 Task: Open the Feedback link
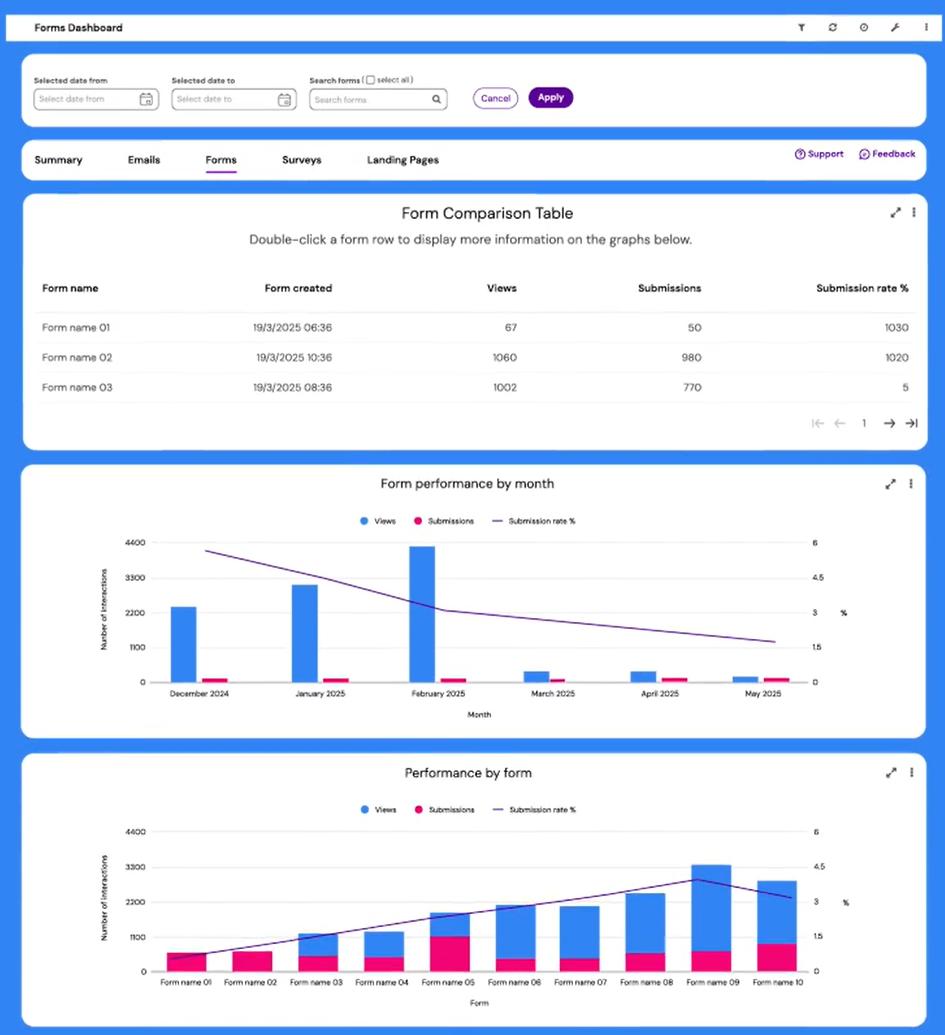pyautogui.click(x=887, y=154)
